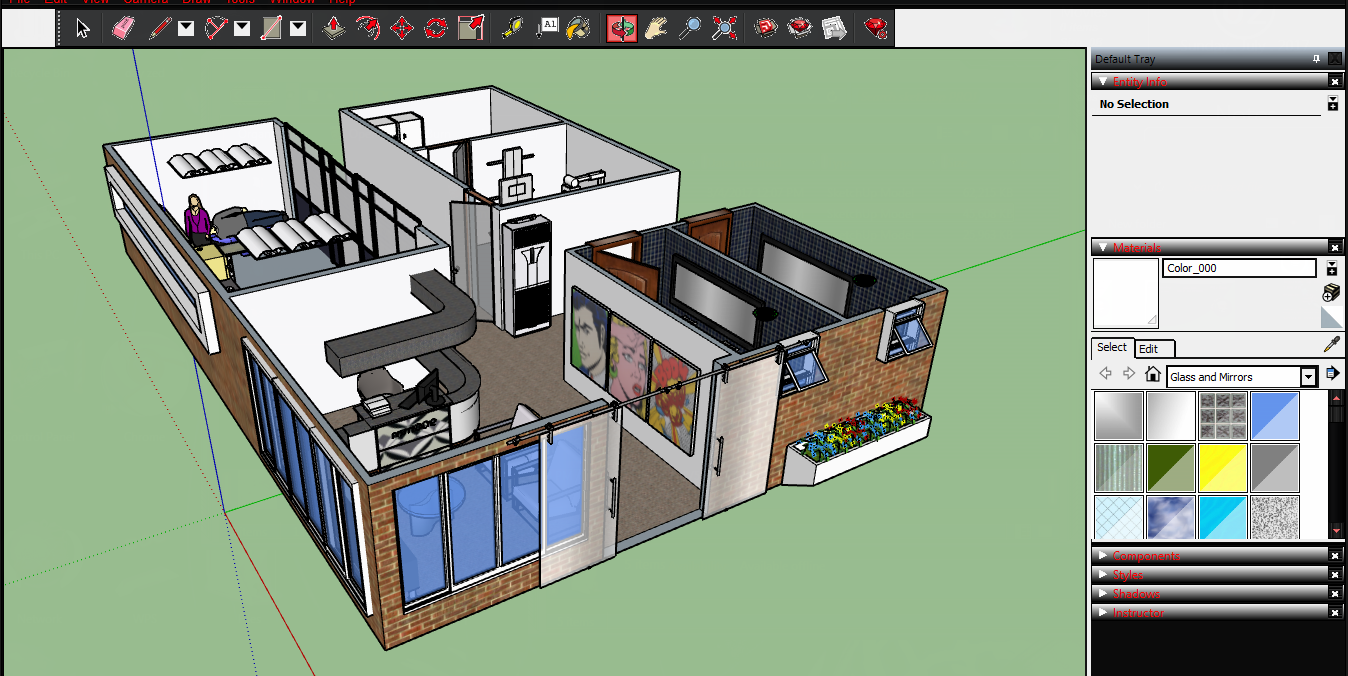The width and height of the screenshot is (1348, 676).
Task: Click the materials forward arrow
Action: 1129,374
